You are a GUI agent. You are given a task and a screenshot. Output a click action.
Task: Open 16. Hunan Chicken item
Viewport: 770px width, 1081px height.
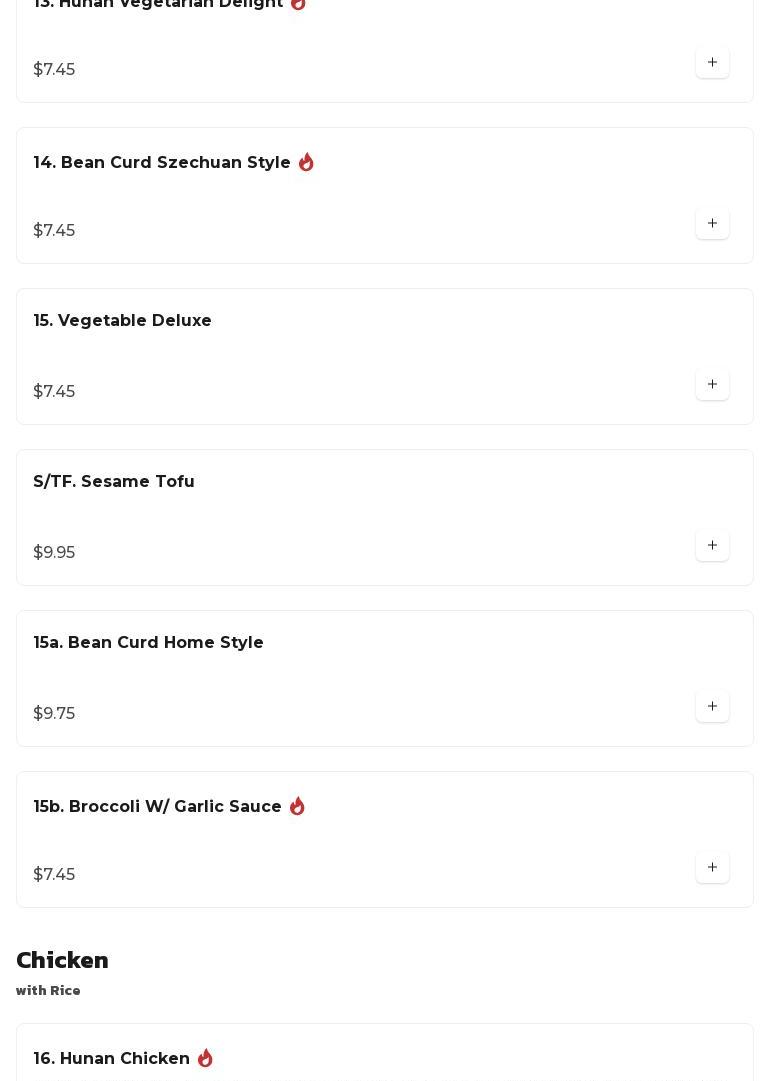point(112,1059)
